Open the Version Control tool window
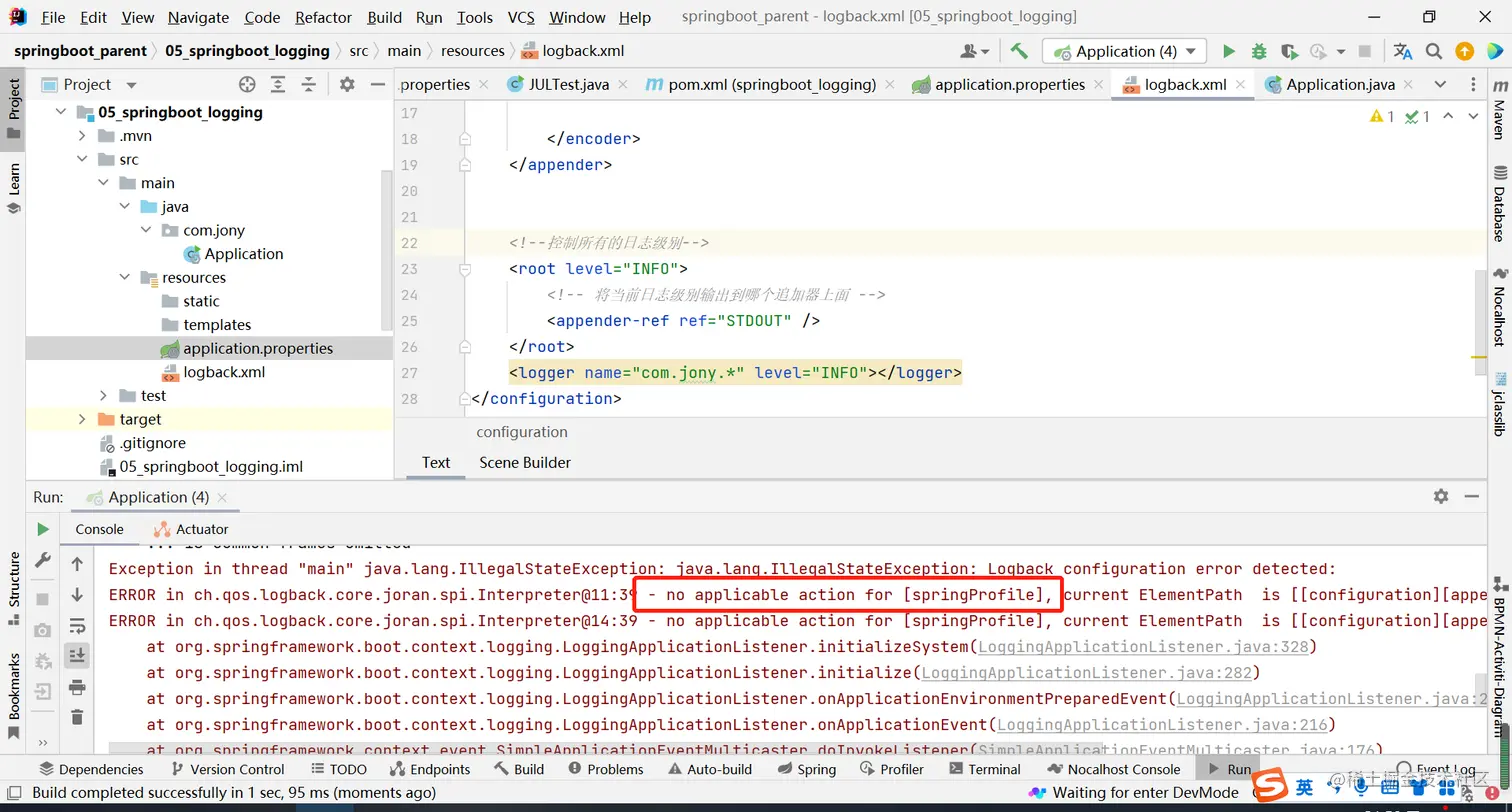1512x812 pixels. [227, 769]
